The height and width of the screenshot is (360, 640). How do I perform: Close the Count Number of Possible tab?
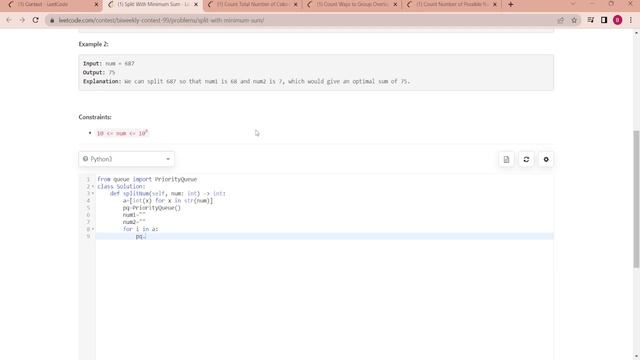(x=495, y=4)
